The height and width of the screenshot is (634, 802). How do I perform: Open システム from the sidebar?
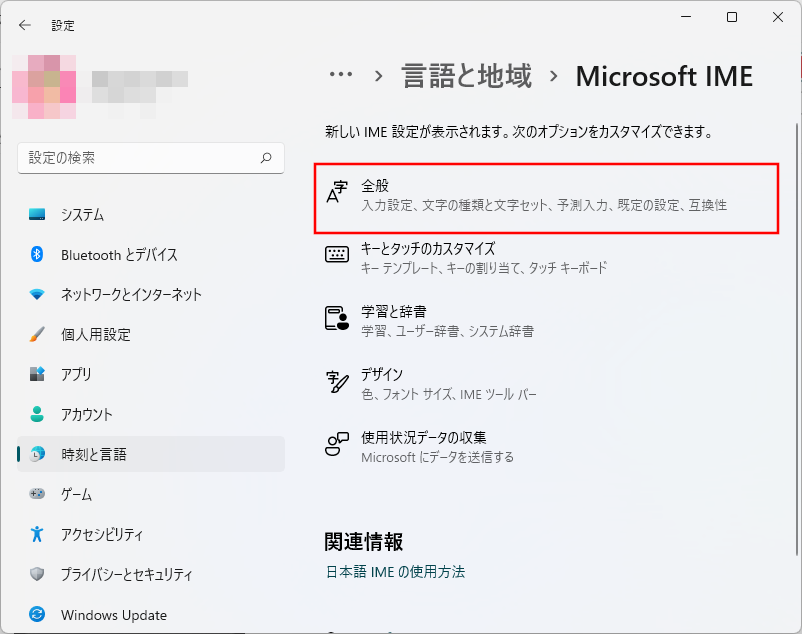click(x=82, y=215)
